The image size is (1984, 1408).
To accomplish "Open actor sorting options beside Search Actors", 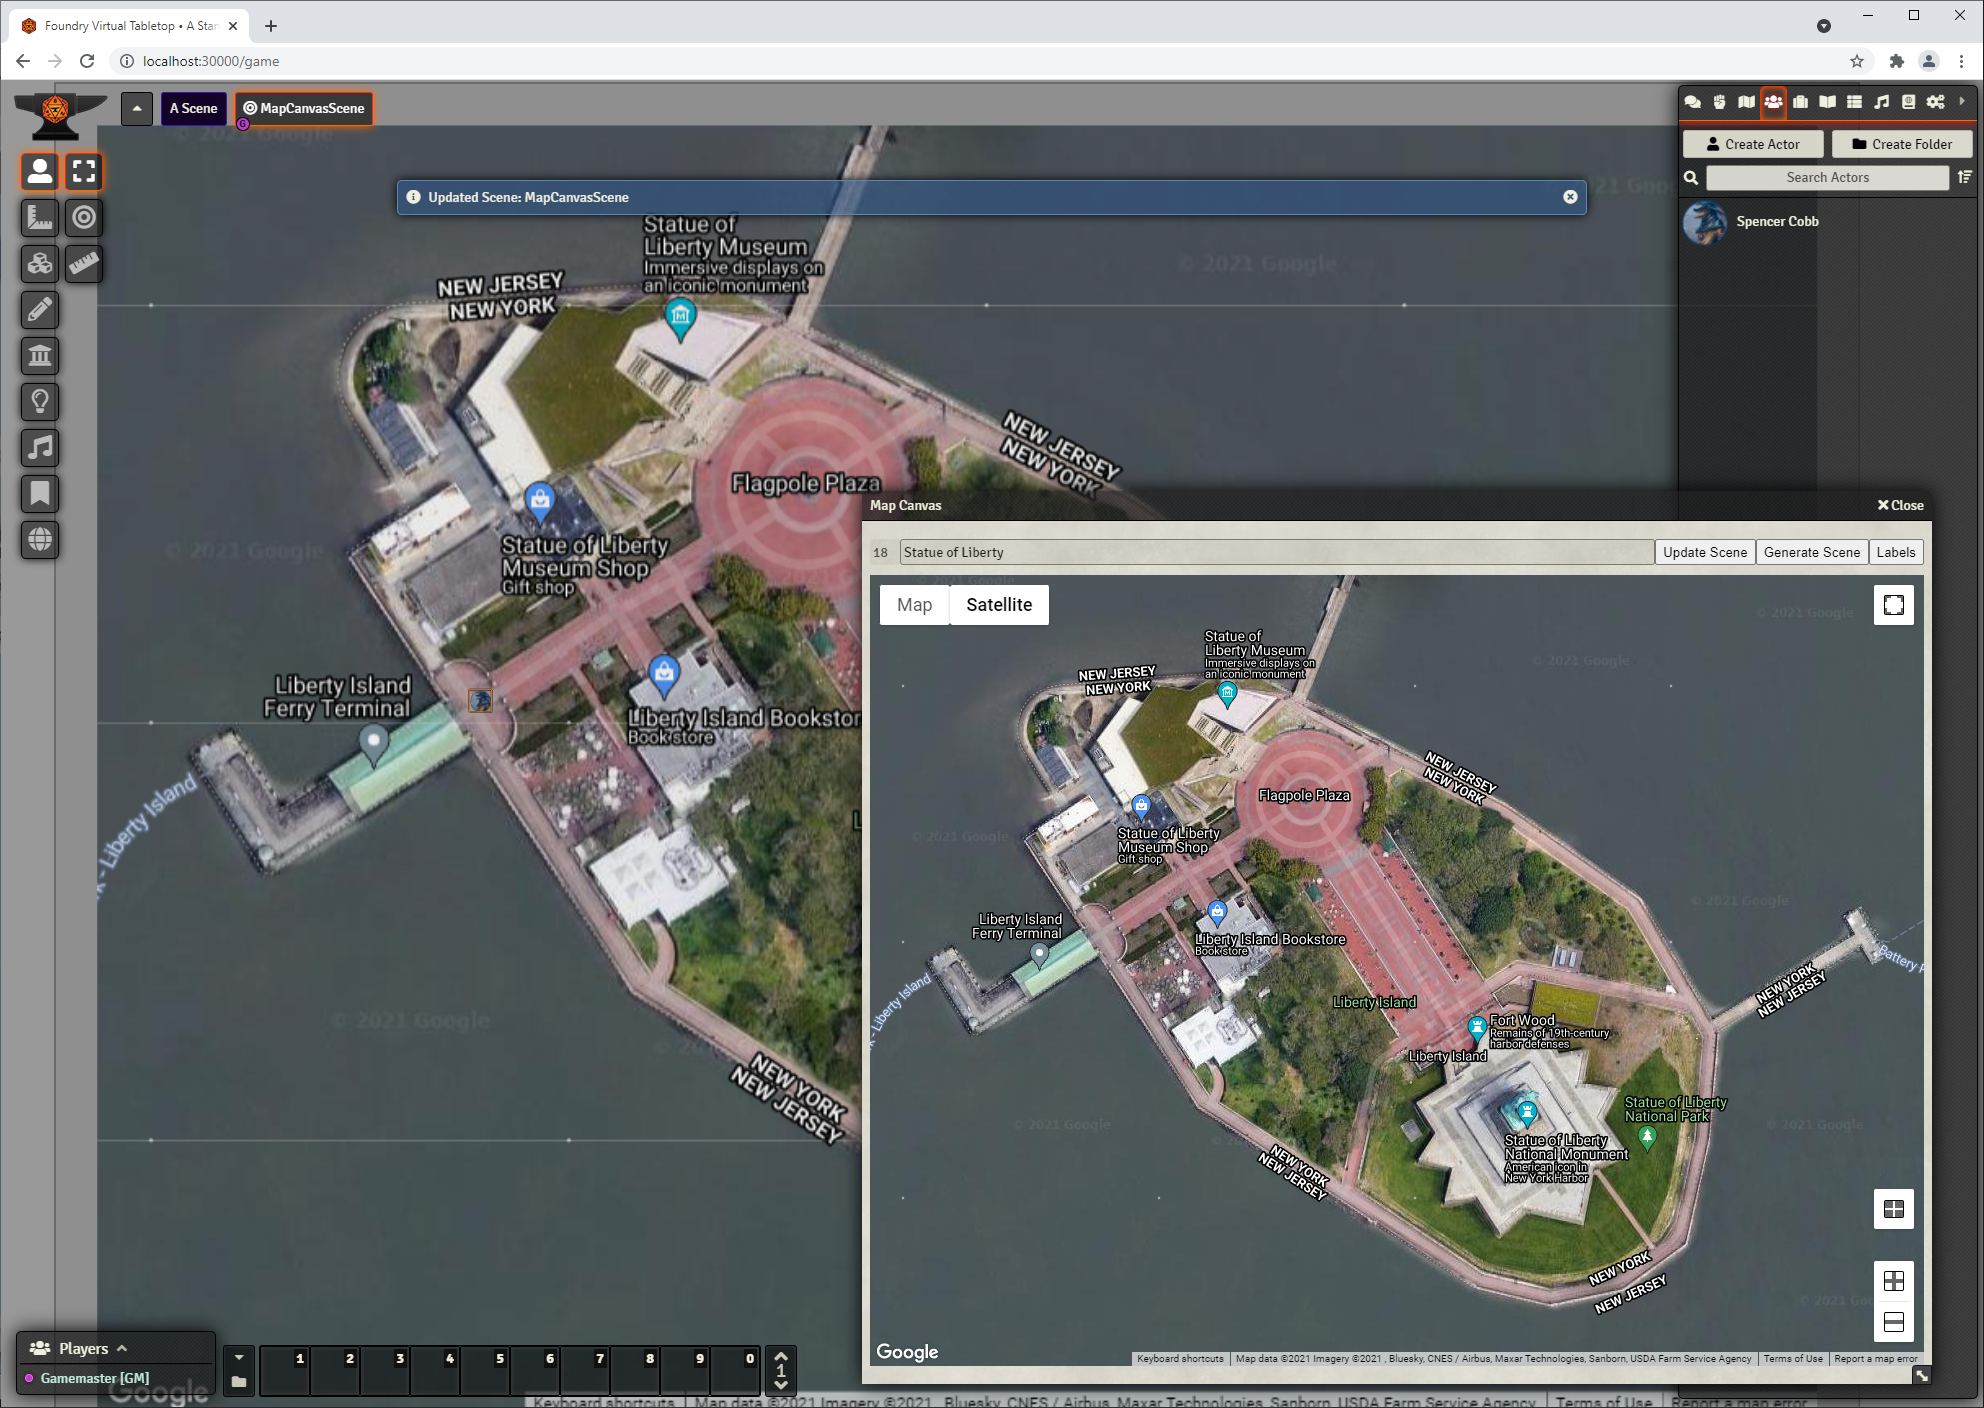I will [1964, 177].
